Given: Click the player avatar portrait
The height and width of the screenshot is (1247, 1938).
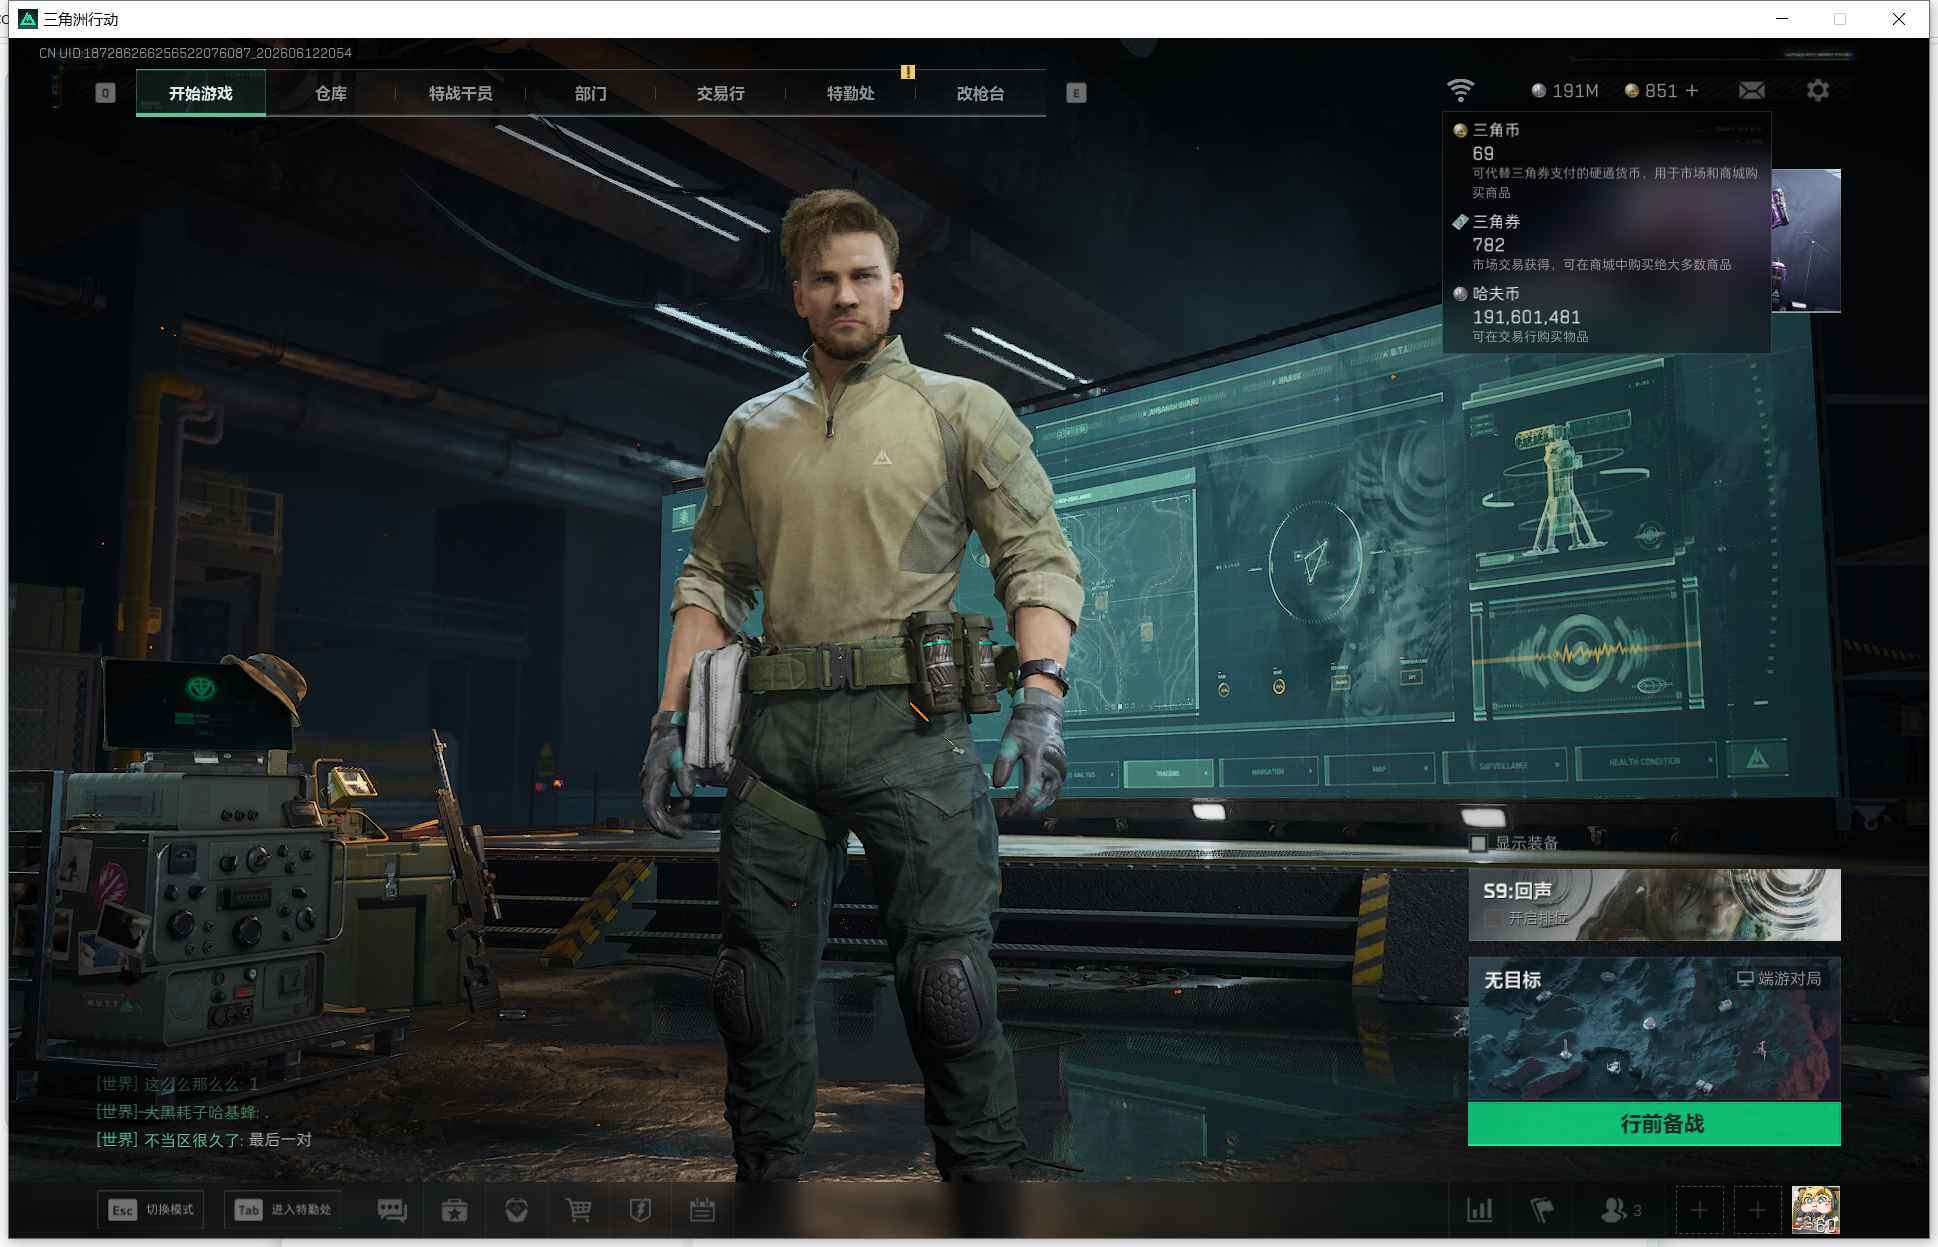Looking at the screenshot, I should coord(1815,1210).
